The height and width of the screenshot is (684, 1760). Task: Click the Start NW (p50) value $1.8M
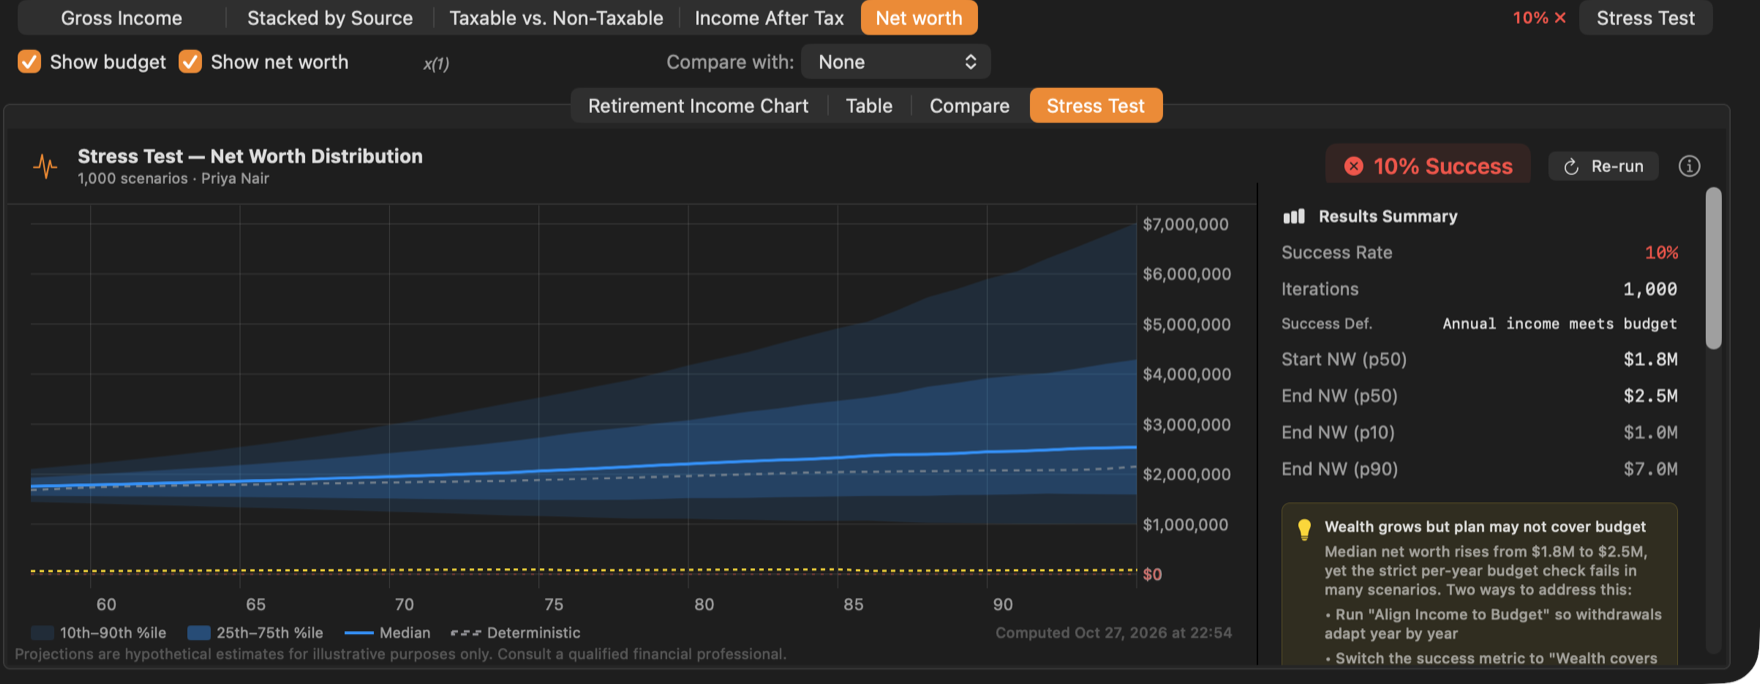coord(1651,359)
